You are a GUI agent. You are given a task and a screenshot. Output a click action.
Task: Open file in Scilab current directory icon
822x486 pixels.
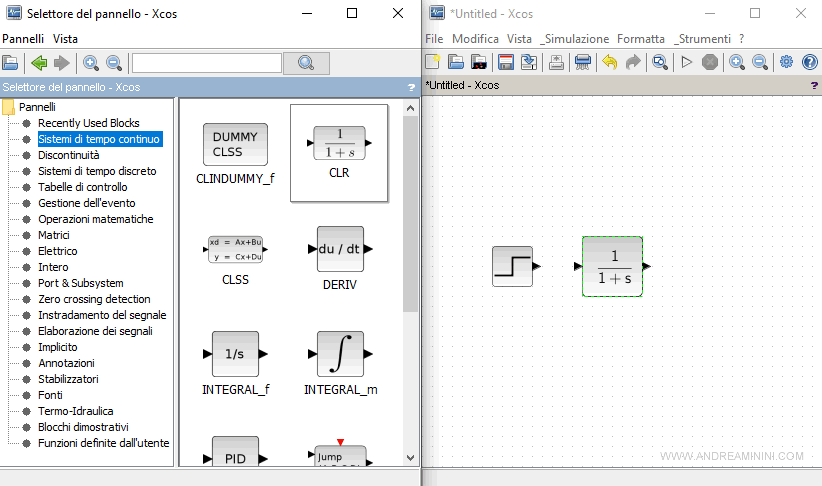click(x=479, y=62)
